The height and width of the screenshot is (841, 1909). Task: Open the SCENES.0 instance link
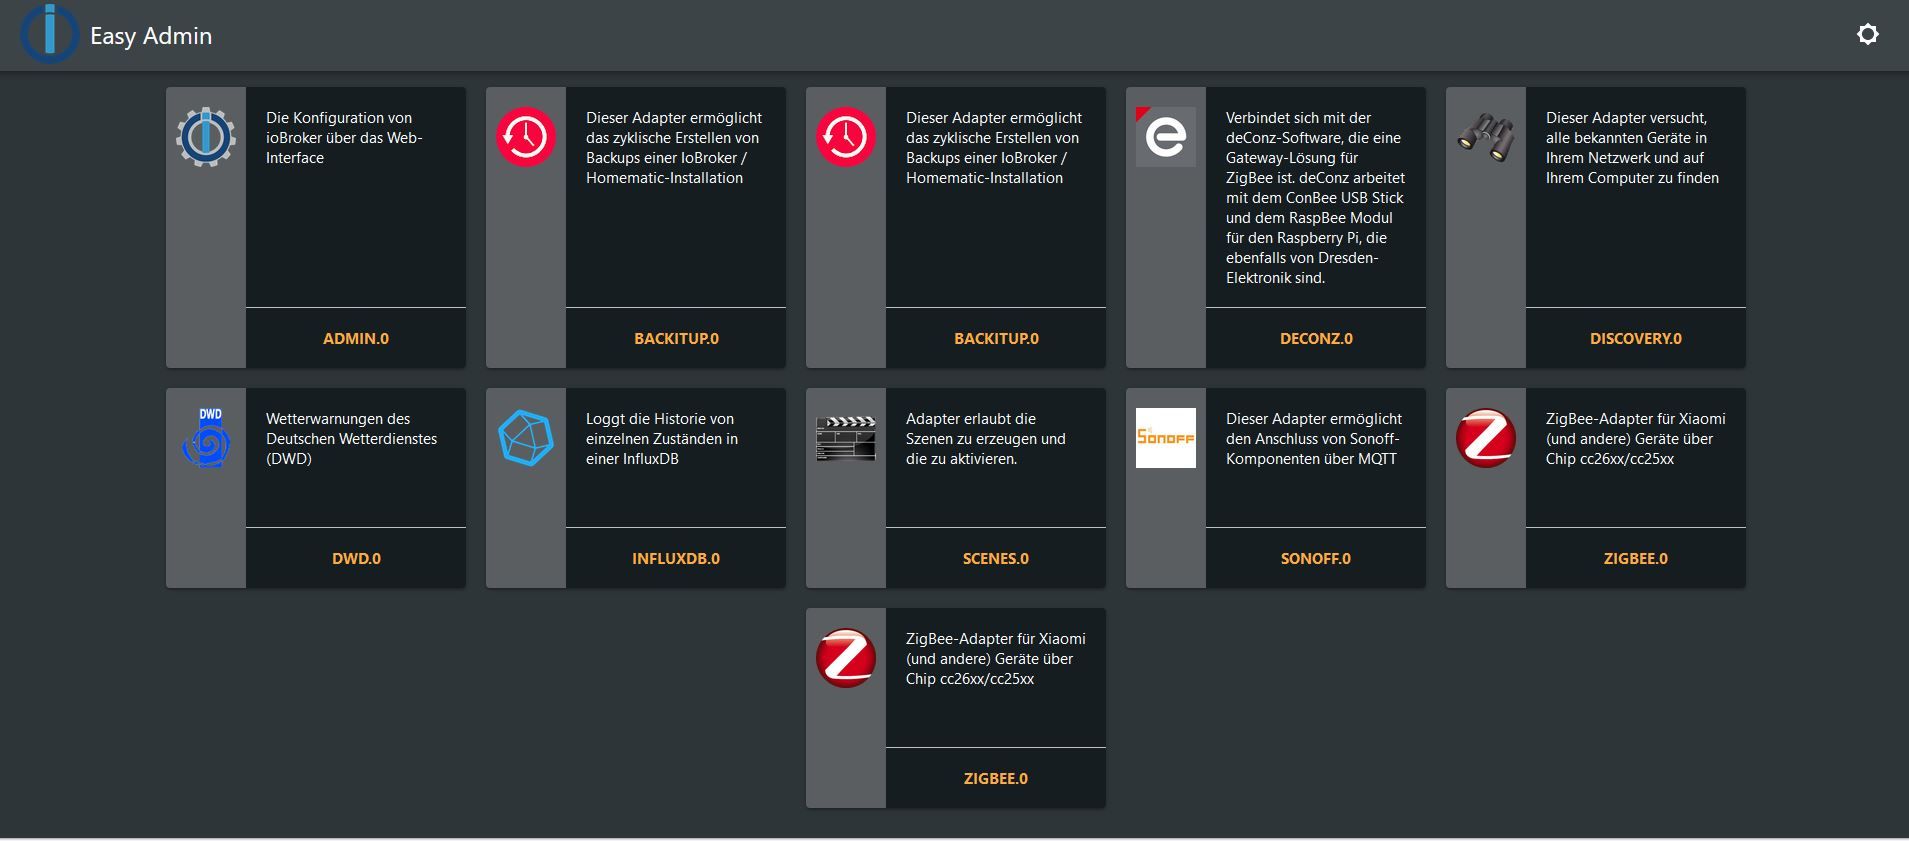(996, 559)
